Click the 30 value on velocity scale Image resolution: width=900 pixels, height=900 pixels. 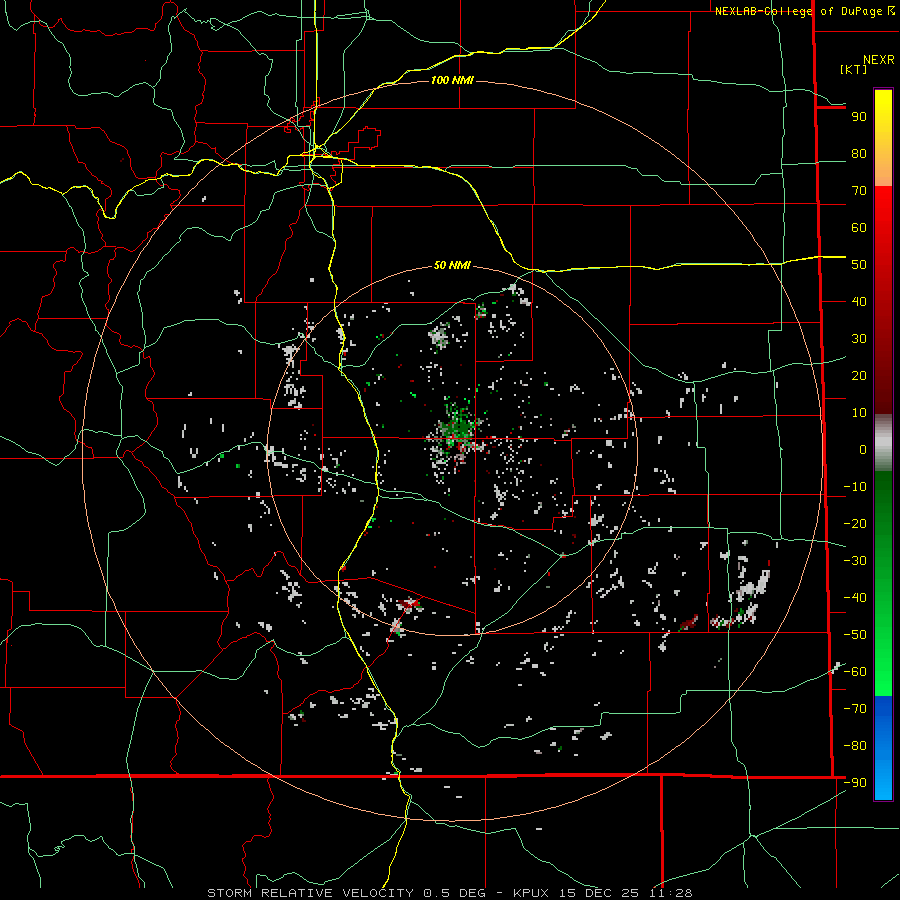(x=859, y=339)
